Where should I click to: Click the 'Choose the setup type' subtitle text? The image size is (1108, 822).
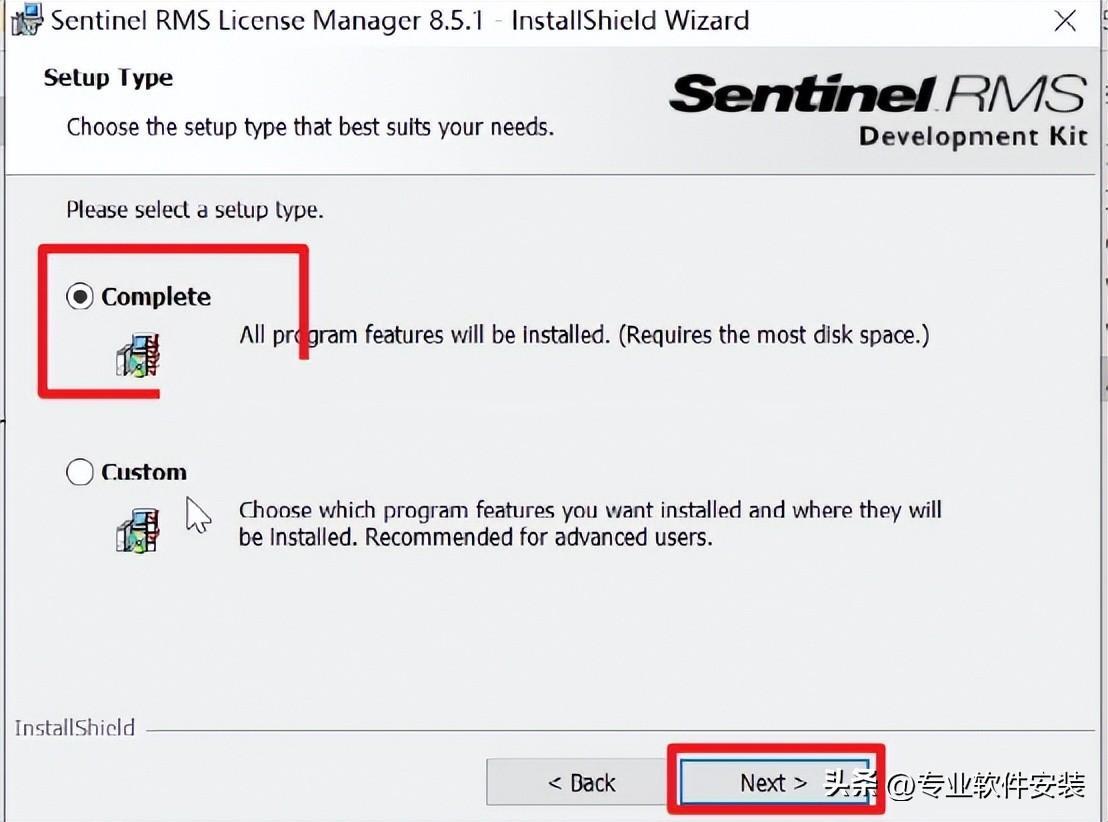310,127
